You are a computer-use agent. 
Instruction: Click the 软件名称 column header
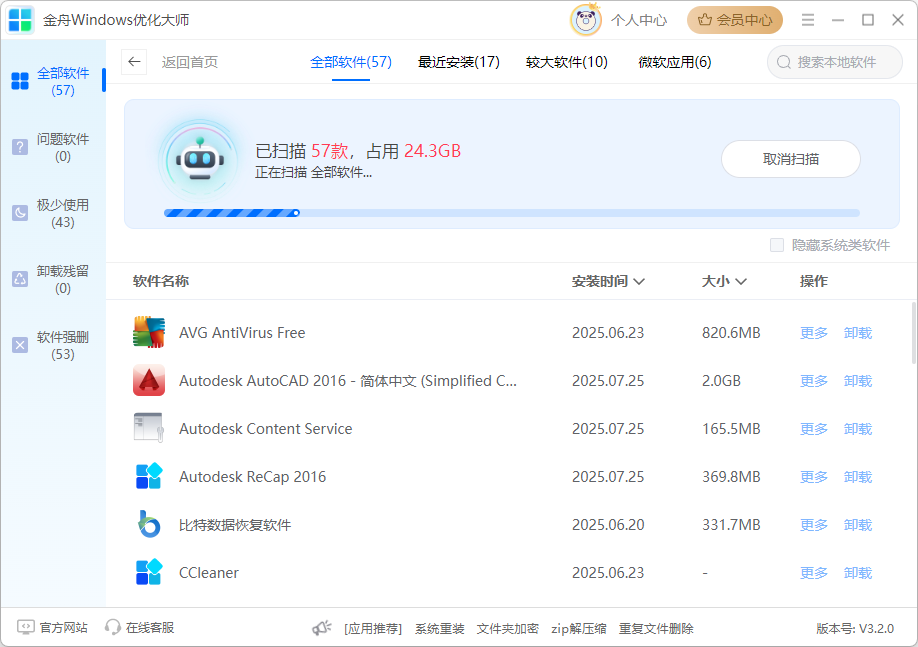(x=161, y=282)
